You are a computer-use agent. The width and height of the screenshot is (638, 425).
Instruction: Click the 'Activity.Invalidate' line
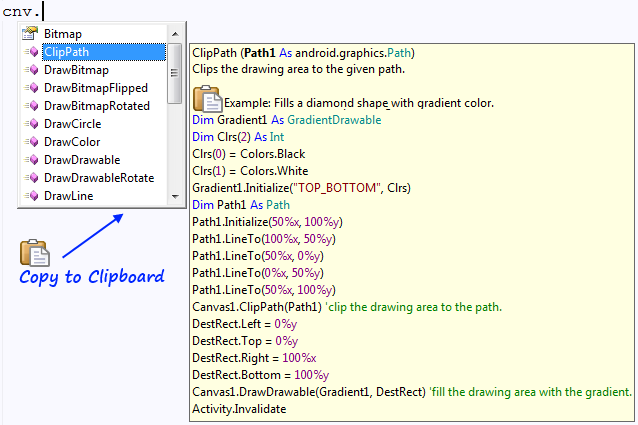pos(239,409)
